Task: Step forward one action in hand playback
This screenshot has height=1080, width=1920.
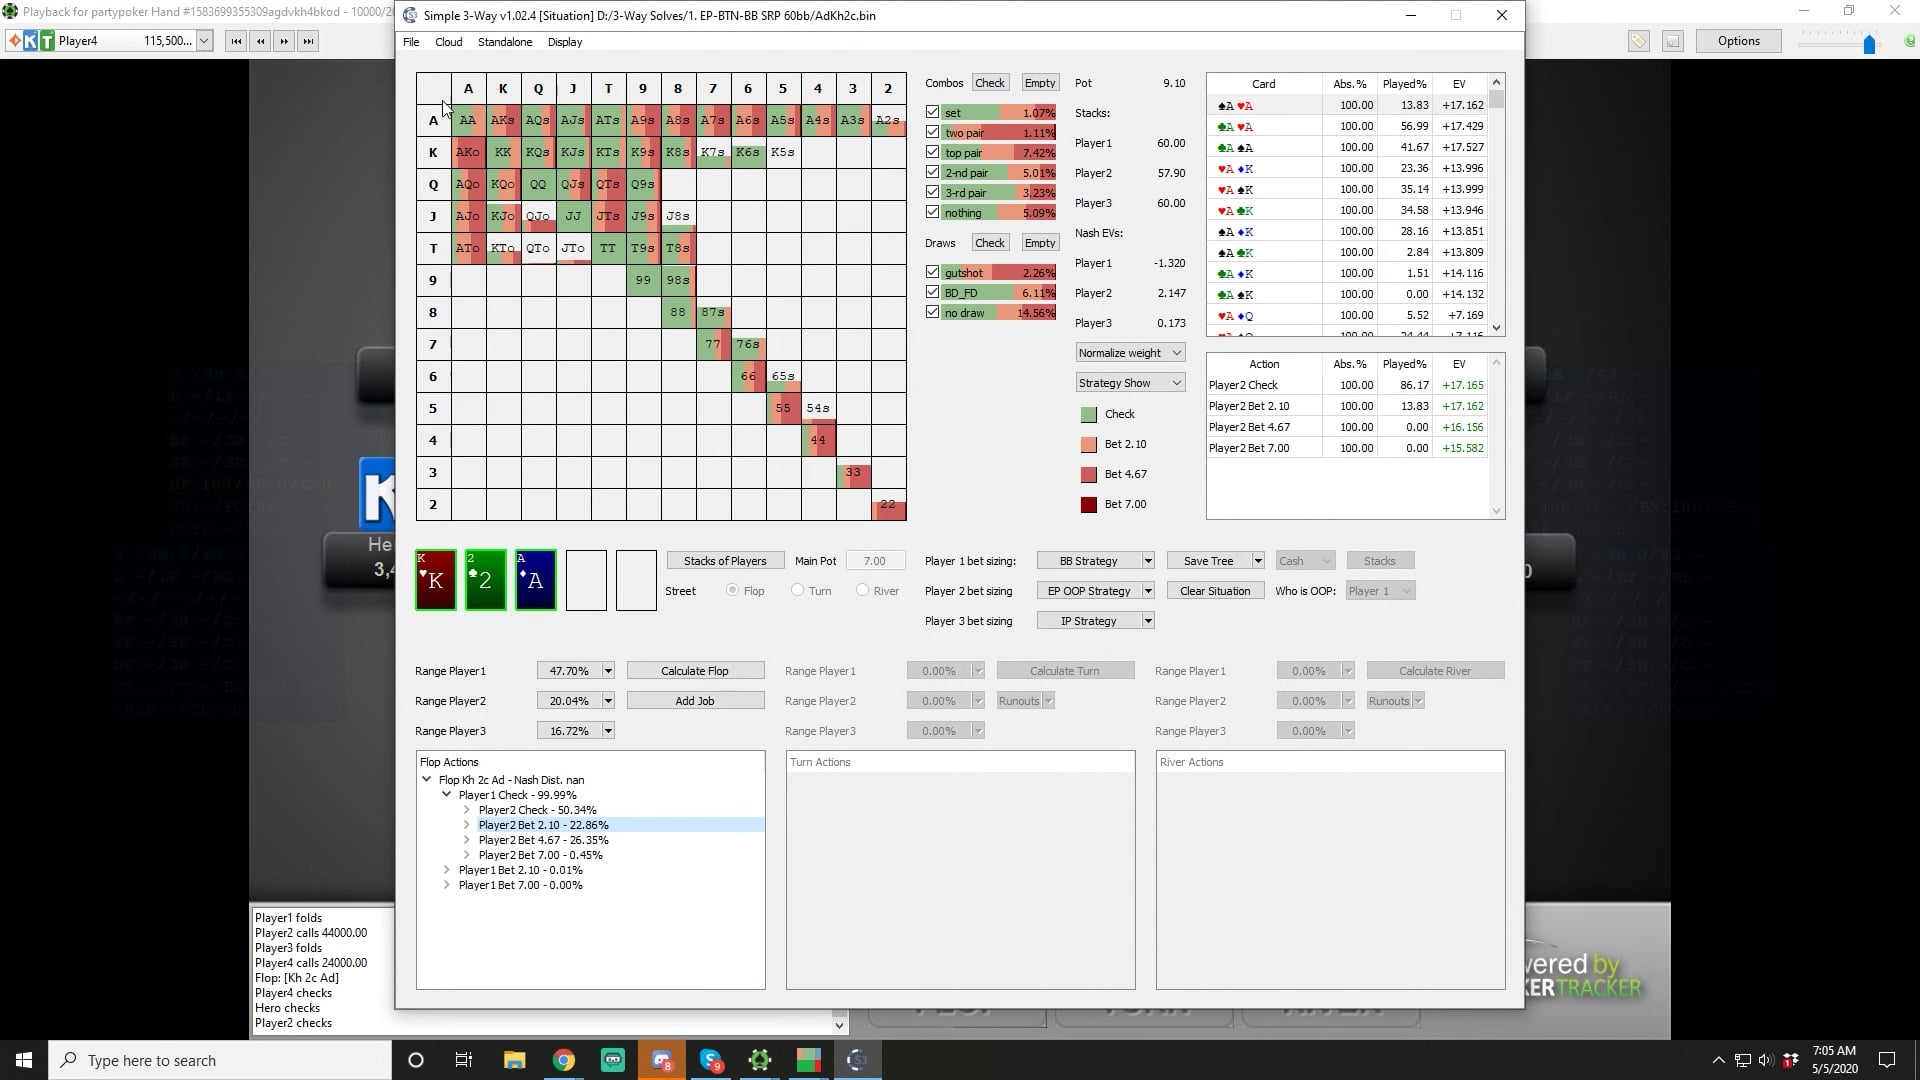Action: (284, 41)
